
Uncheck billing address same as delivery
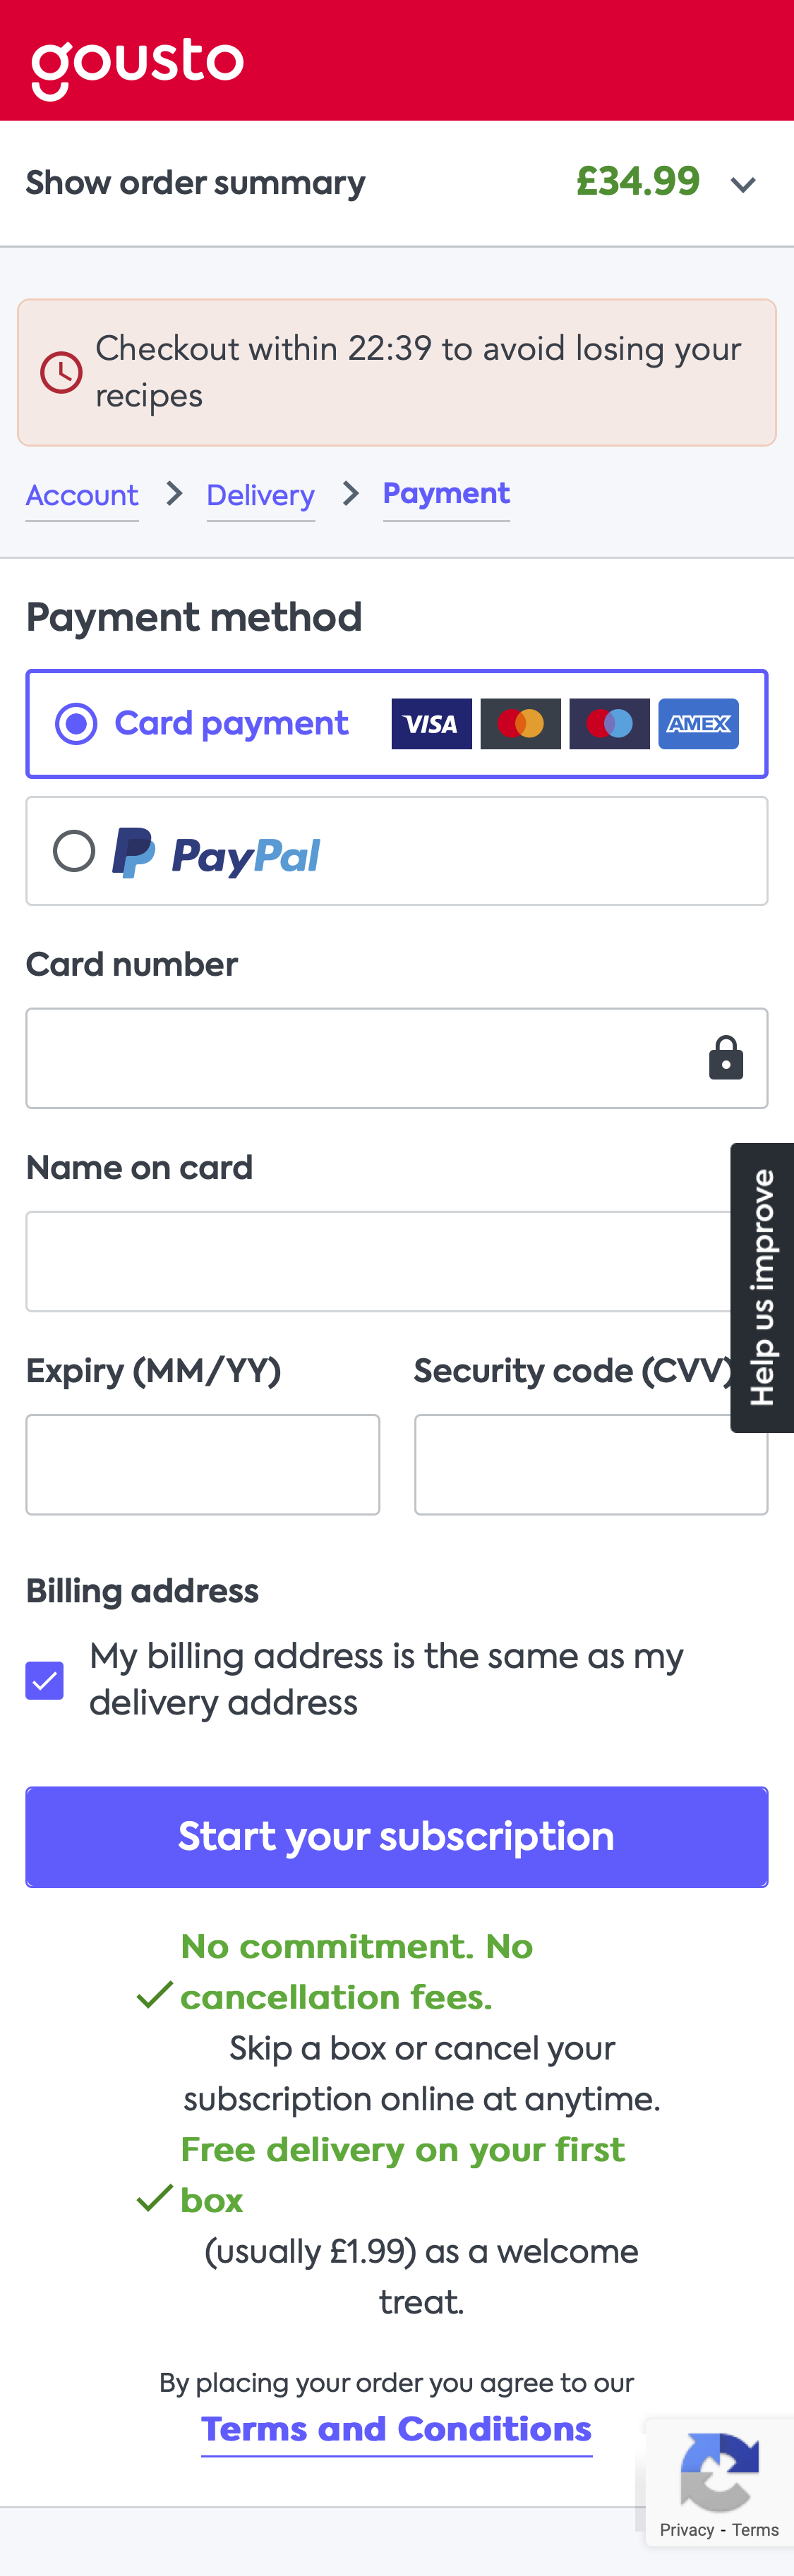pos(44,1680)
